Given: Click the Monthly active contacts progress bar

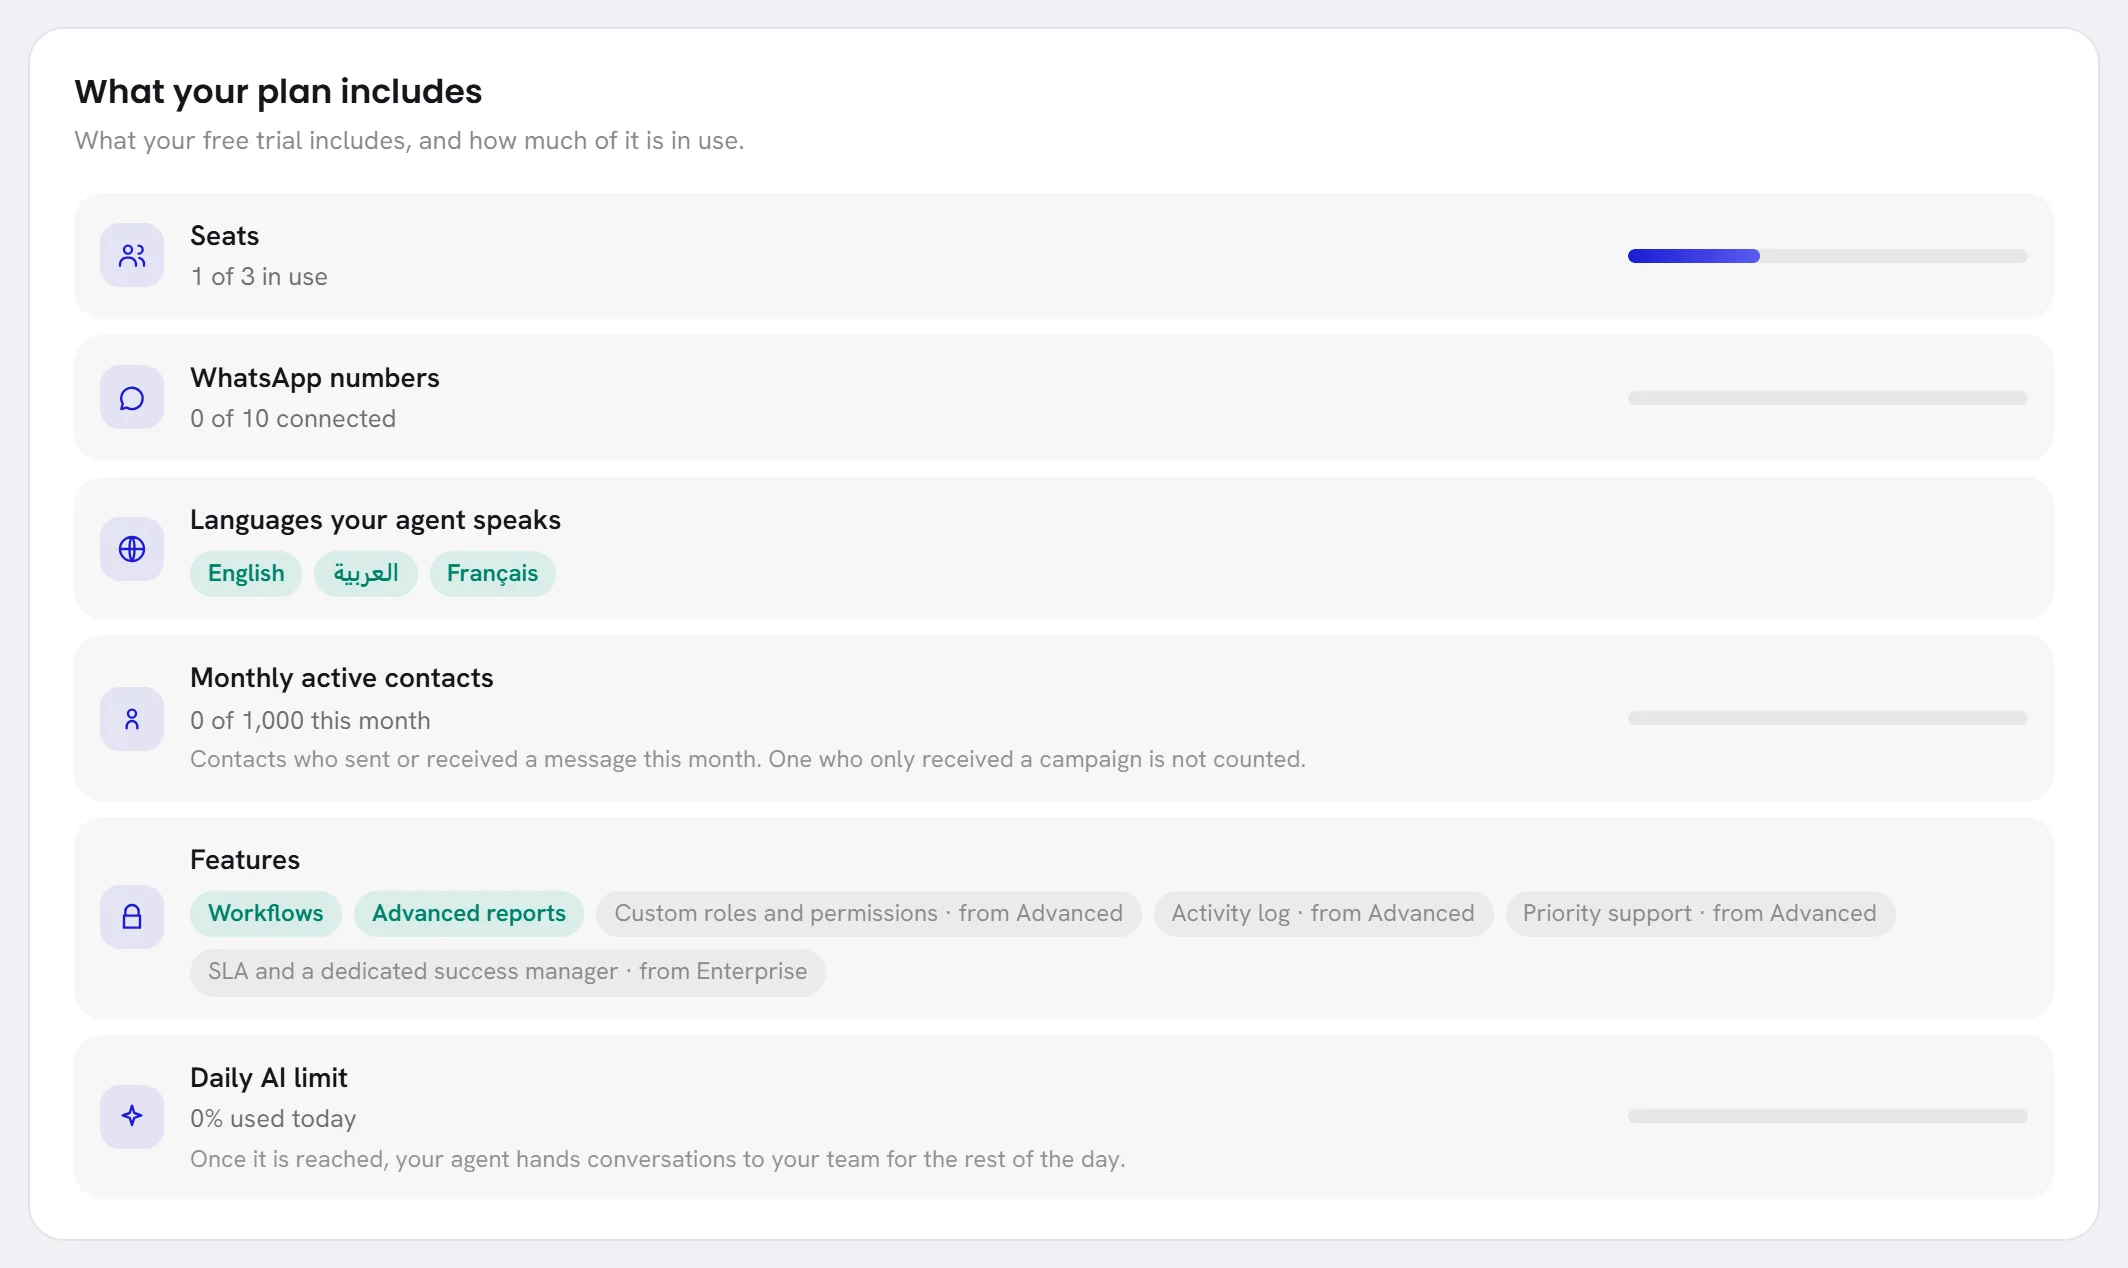Looking at the screenshot, I should 1827,718.
